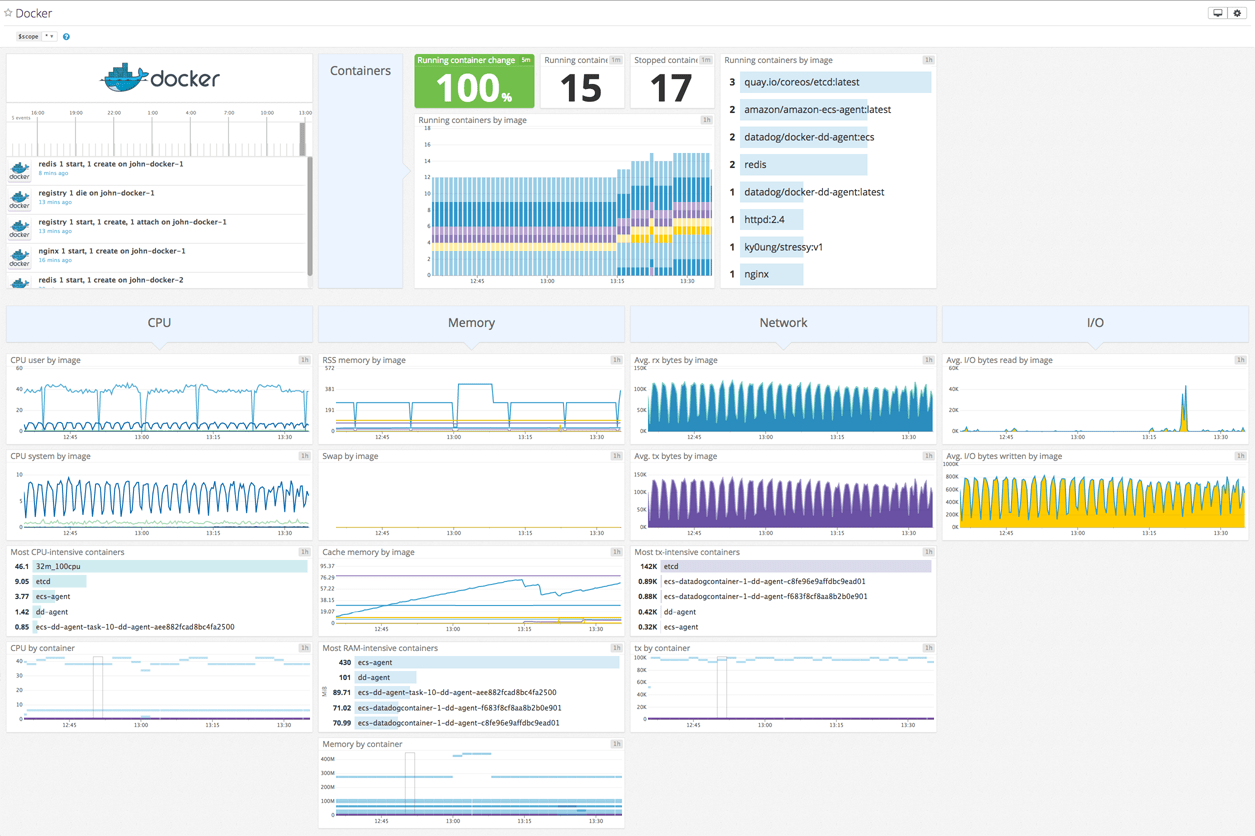Click the large Docker logo in the events widget
Viewport: 1255px width, 836px height.
click(158, 77)
